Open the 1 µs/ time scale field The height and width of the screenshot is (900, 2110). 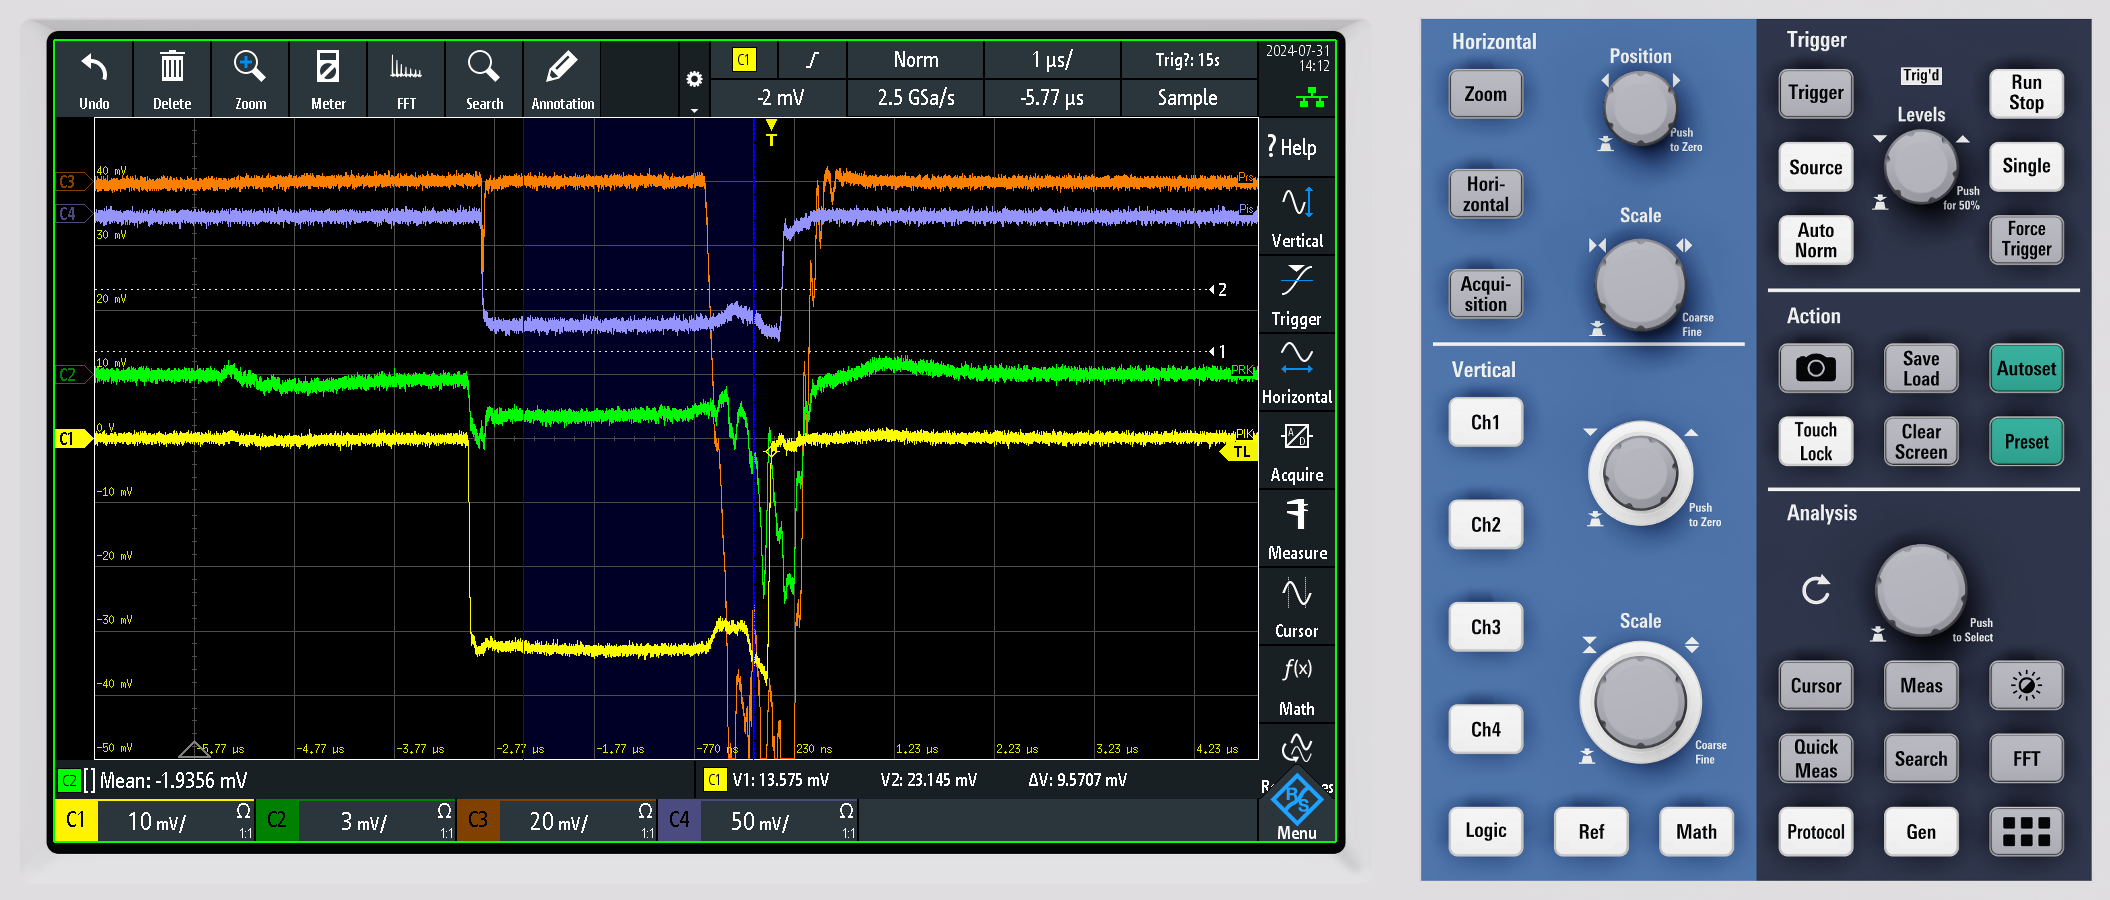(x=1051, y=60)
